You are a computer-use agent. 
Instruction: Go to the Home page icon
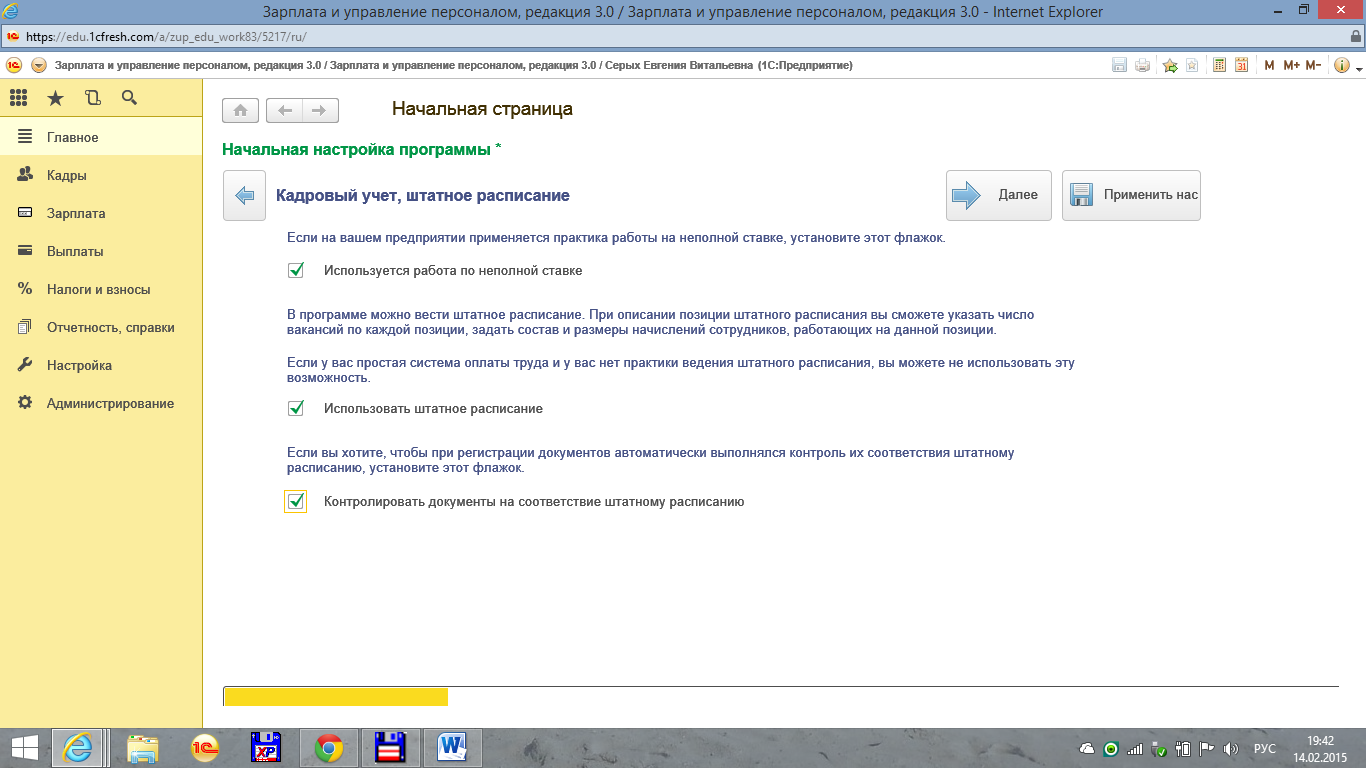tap(241, 110)
